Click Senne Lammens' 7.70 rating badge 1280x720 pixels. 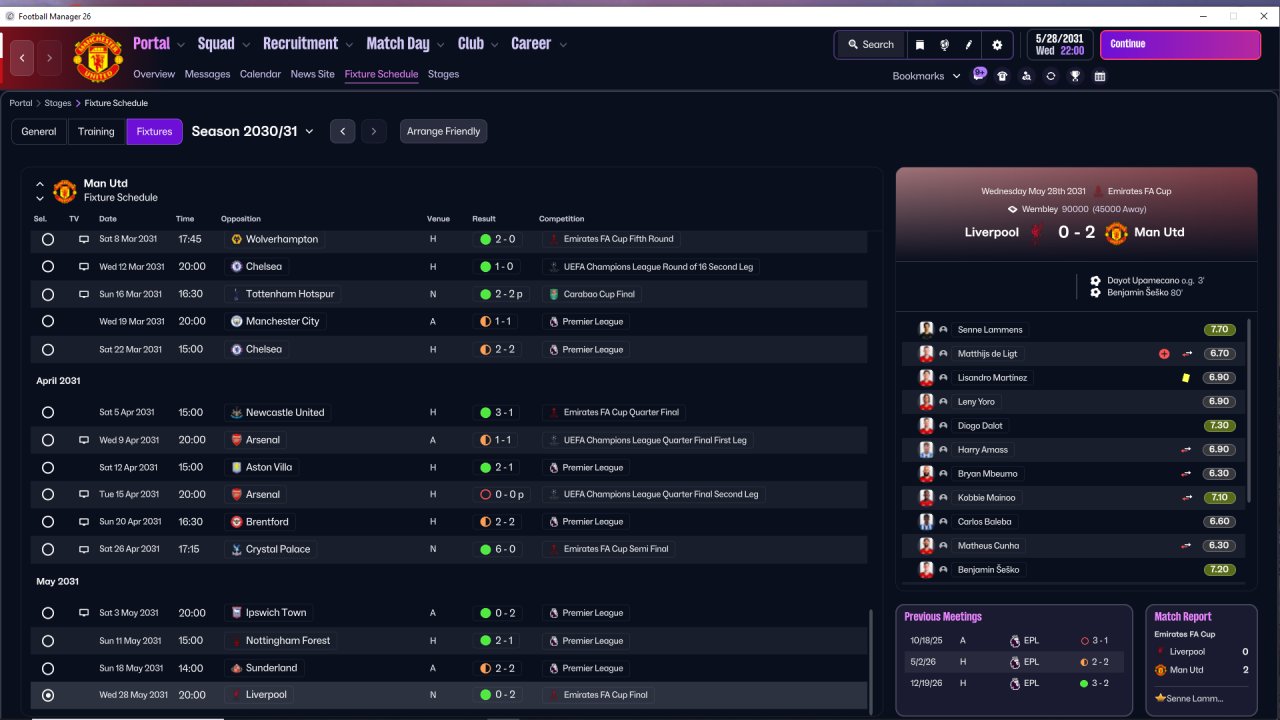tap(1219, 330)
